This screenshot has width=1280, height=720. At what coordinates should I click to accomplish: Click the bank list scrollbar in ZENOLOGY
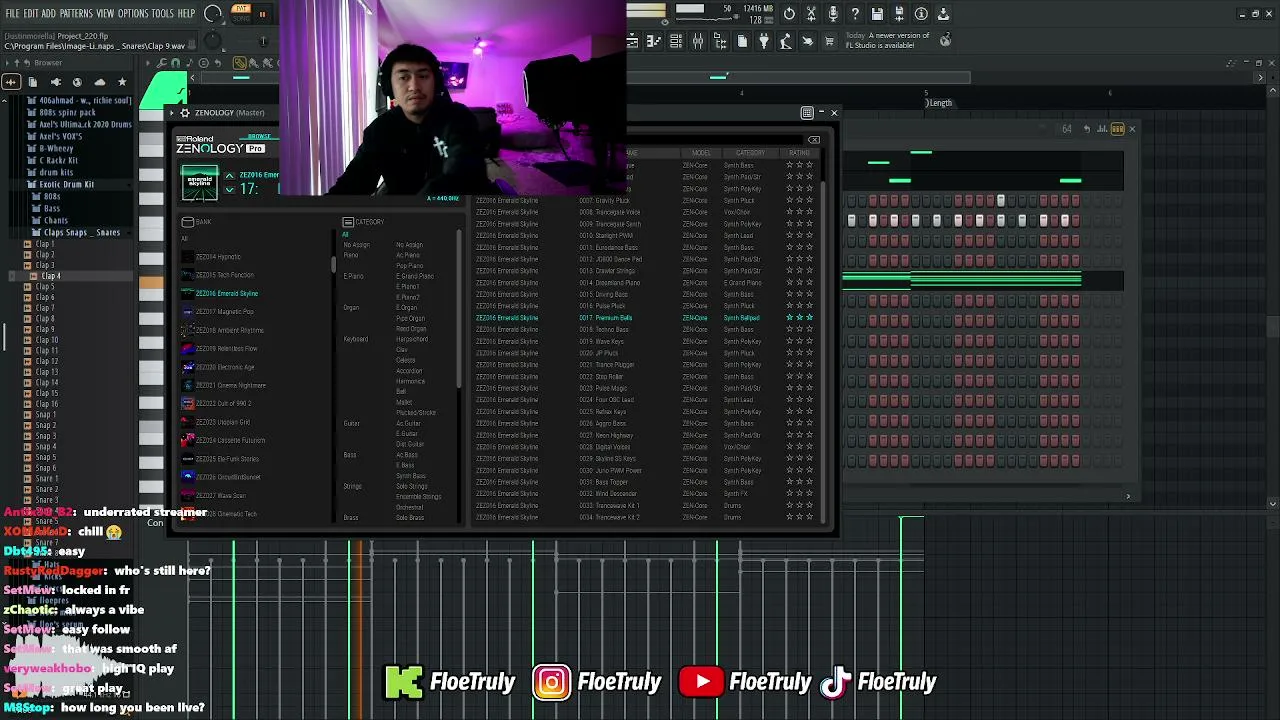coord(333,265)
